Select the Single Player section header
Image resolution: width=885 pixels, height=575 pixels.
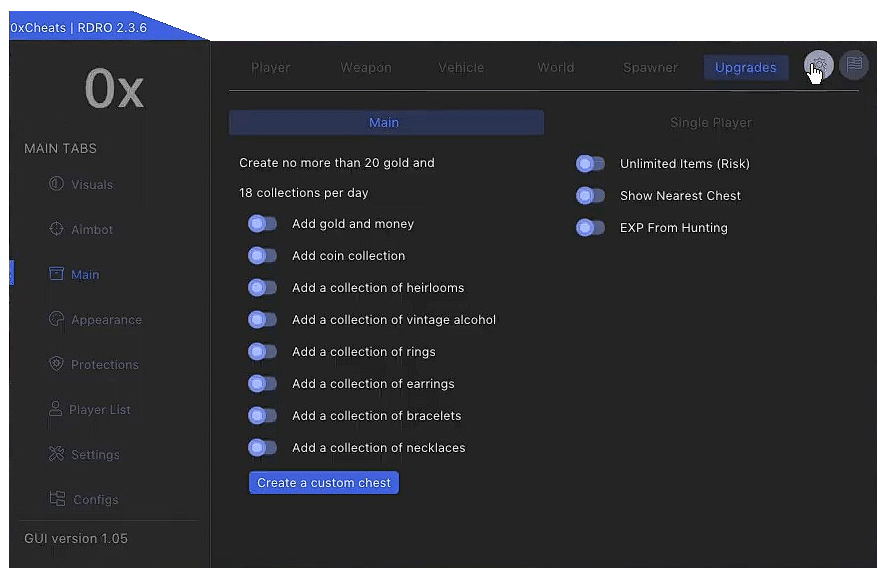(x=711, y=123)
